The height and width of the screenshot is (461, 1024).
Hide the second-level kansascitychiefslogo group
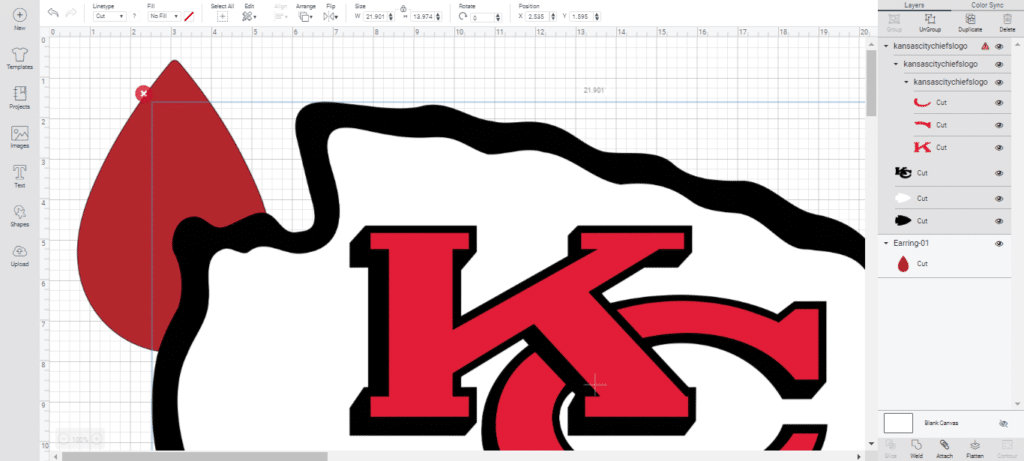(x=999, y=64)
